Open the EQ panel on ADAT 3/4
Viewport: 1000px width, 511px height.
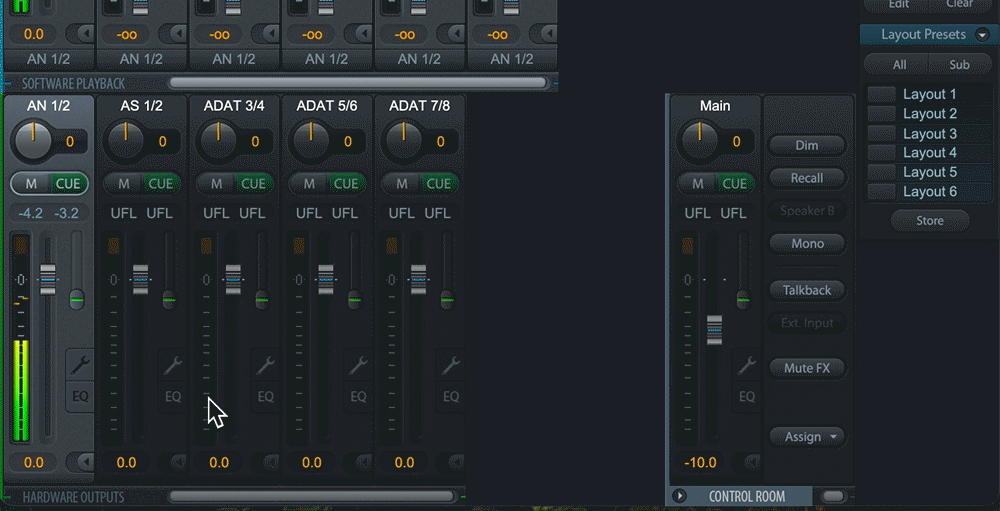(x=266, y=397)
